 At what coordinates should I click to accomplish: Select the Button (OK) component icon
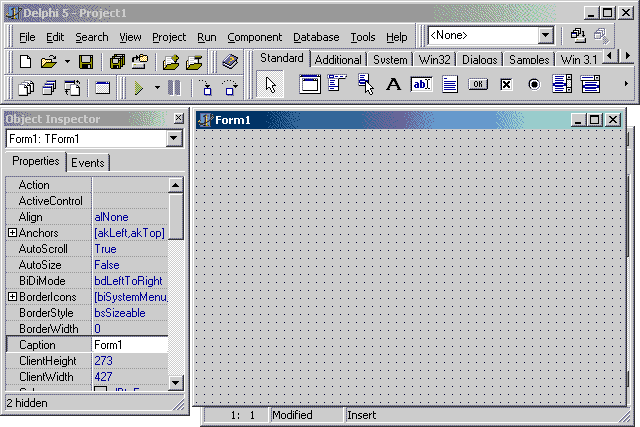click(x=478, y=85)
